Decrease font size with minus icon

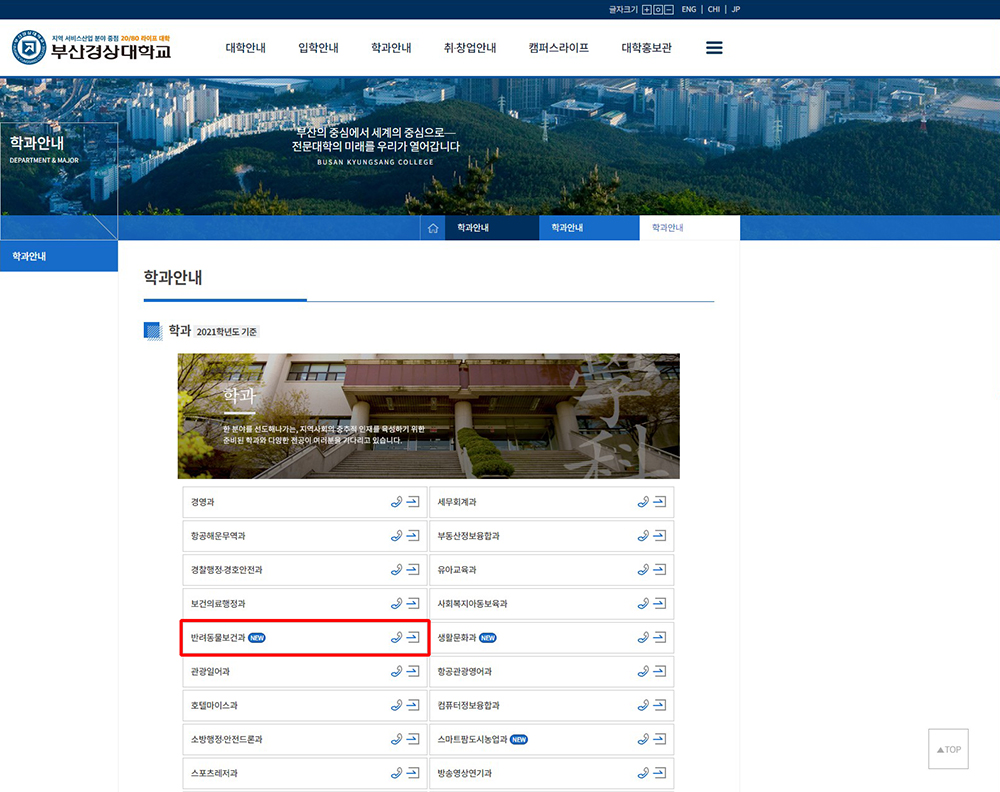pyautogui.click(x=668, y=10)
